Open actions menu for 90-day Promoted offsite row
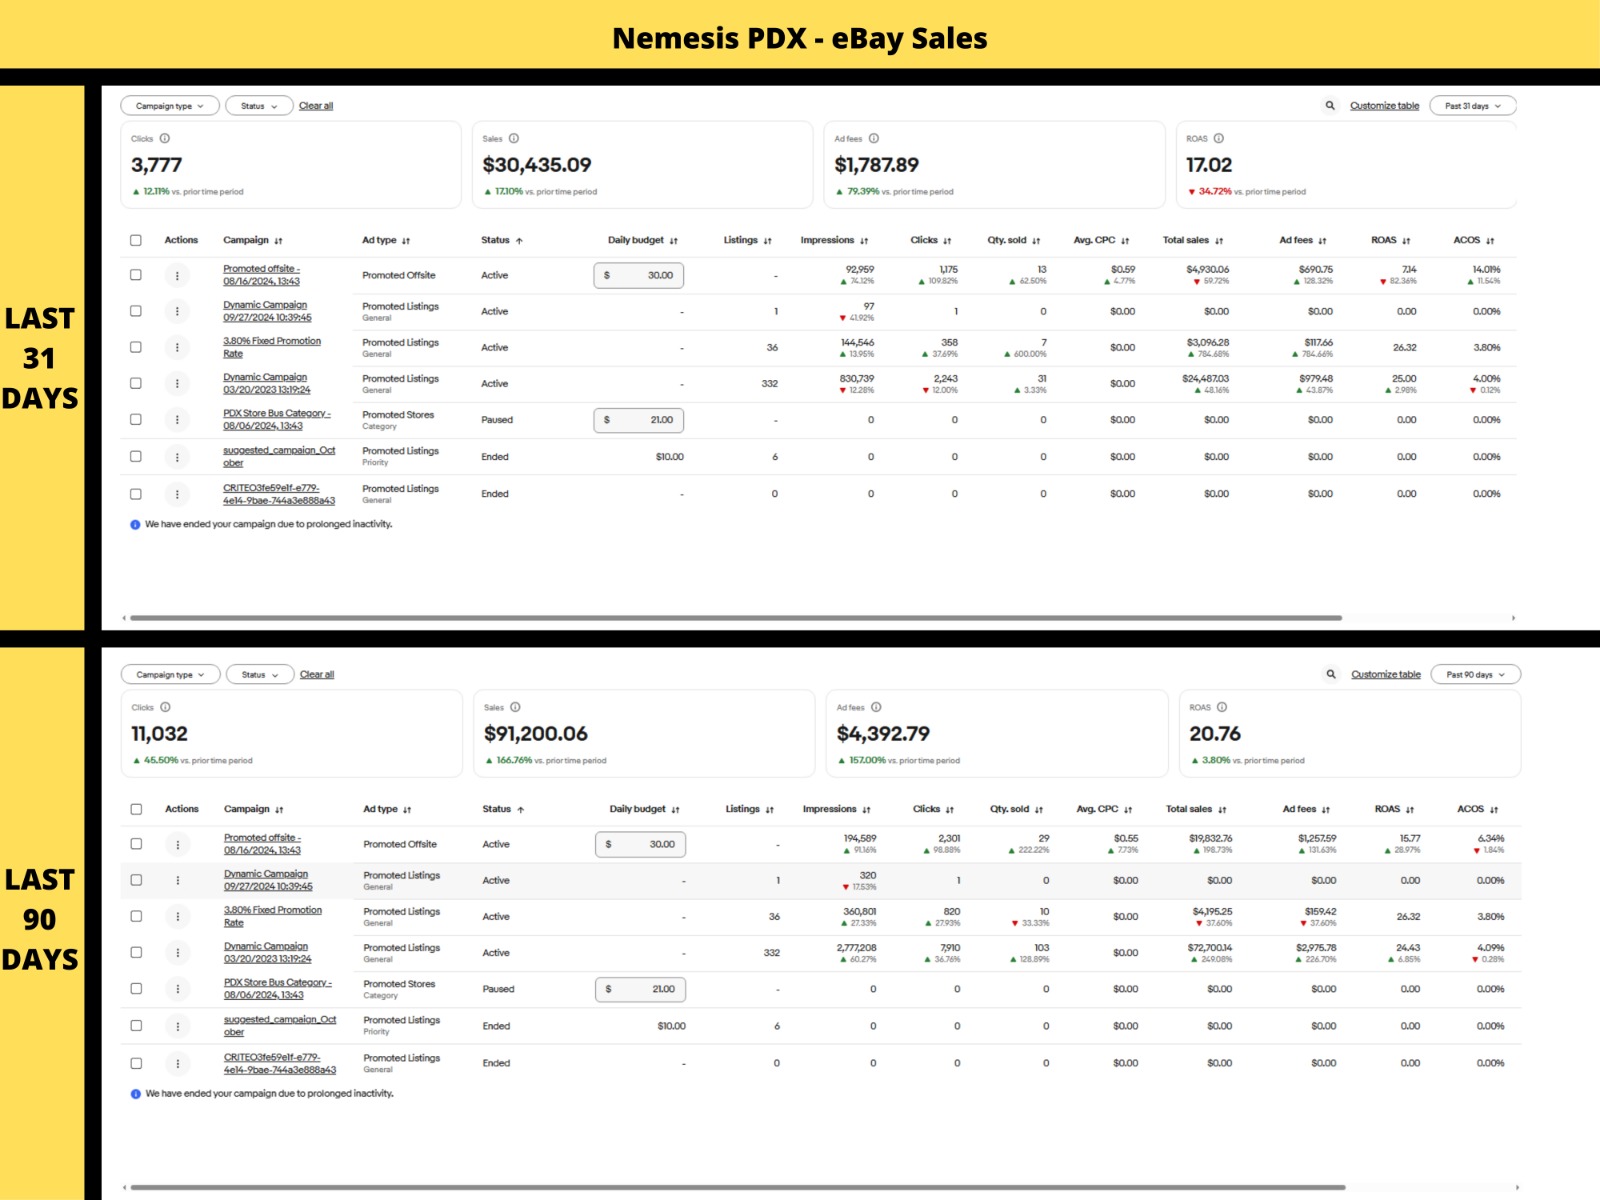 point(178,844)
